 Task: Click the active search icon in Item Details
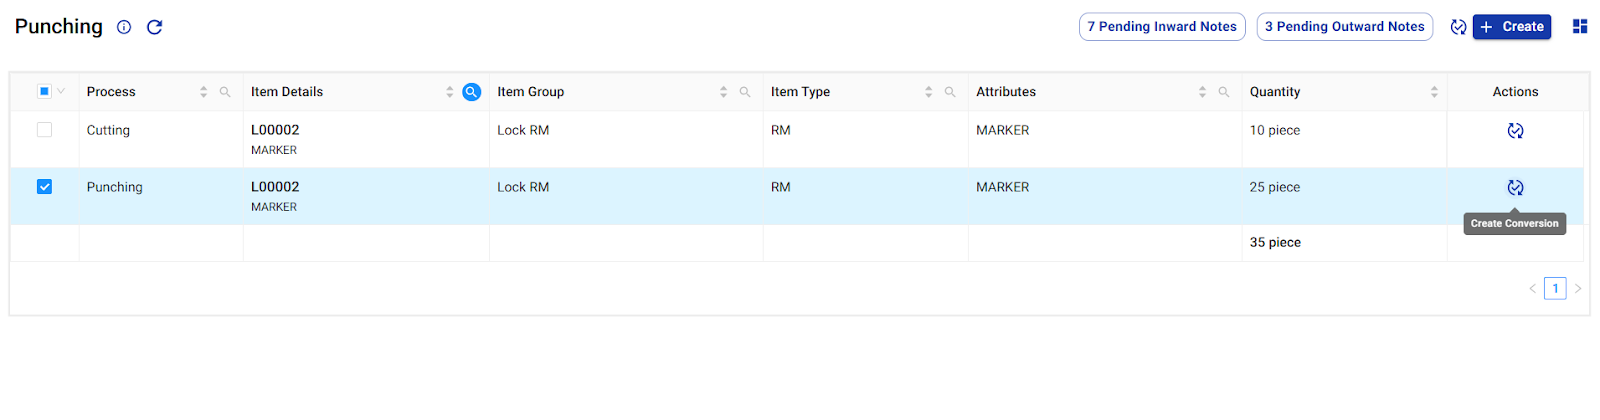(x=472, y=92)
